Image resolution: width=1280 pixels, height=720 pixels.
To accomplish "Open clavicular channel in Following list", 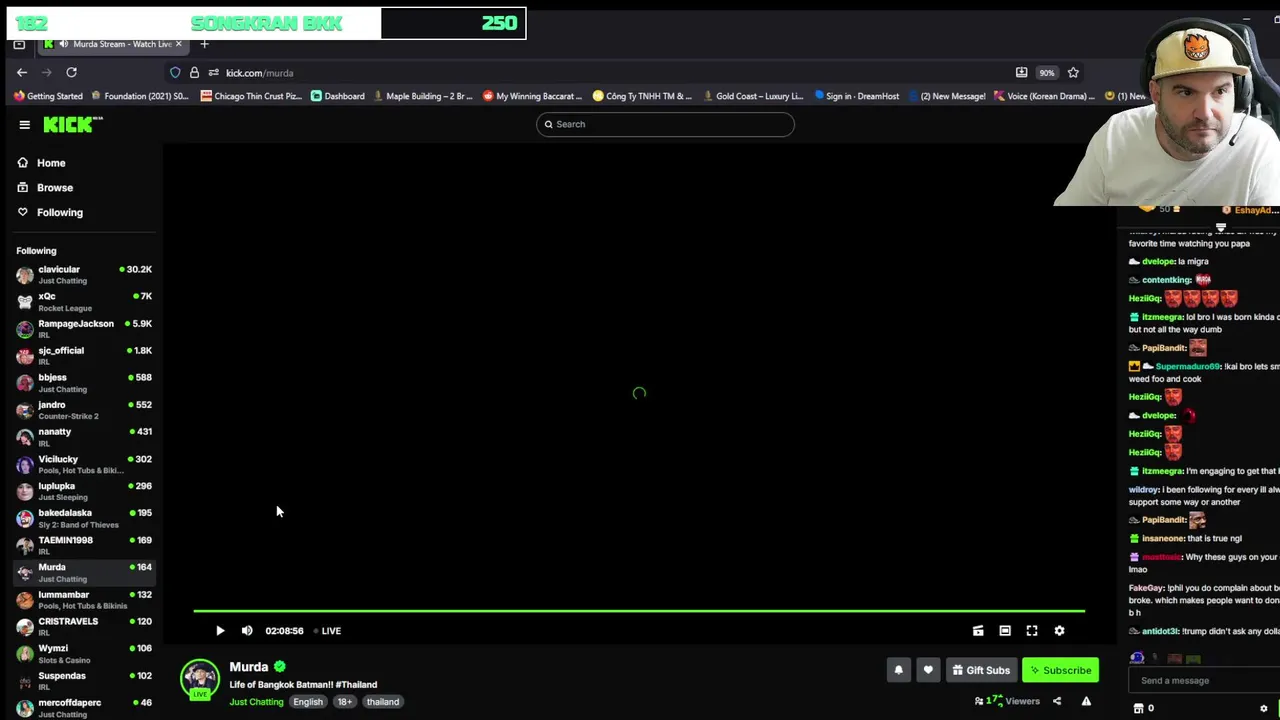I will click(85, 275).
